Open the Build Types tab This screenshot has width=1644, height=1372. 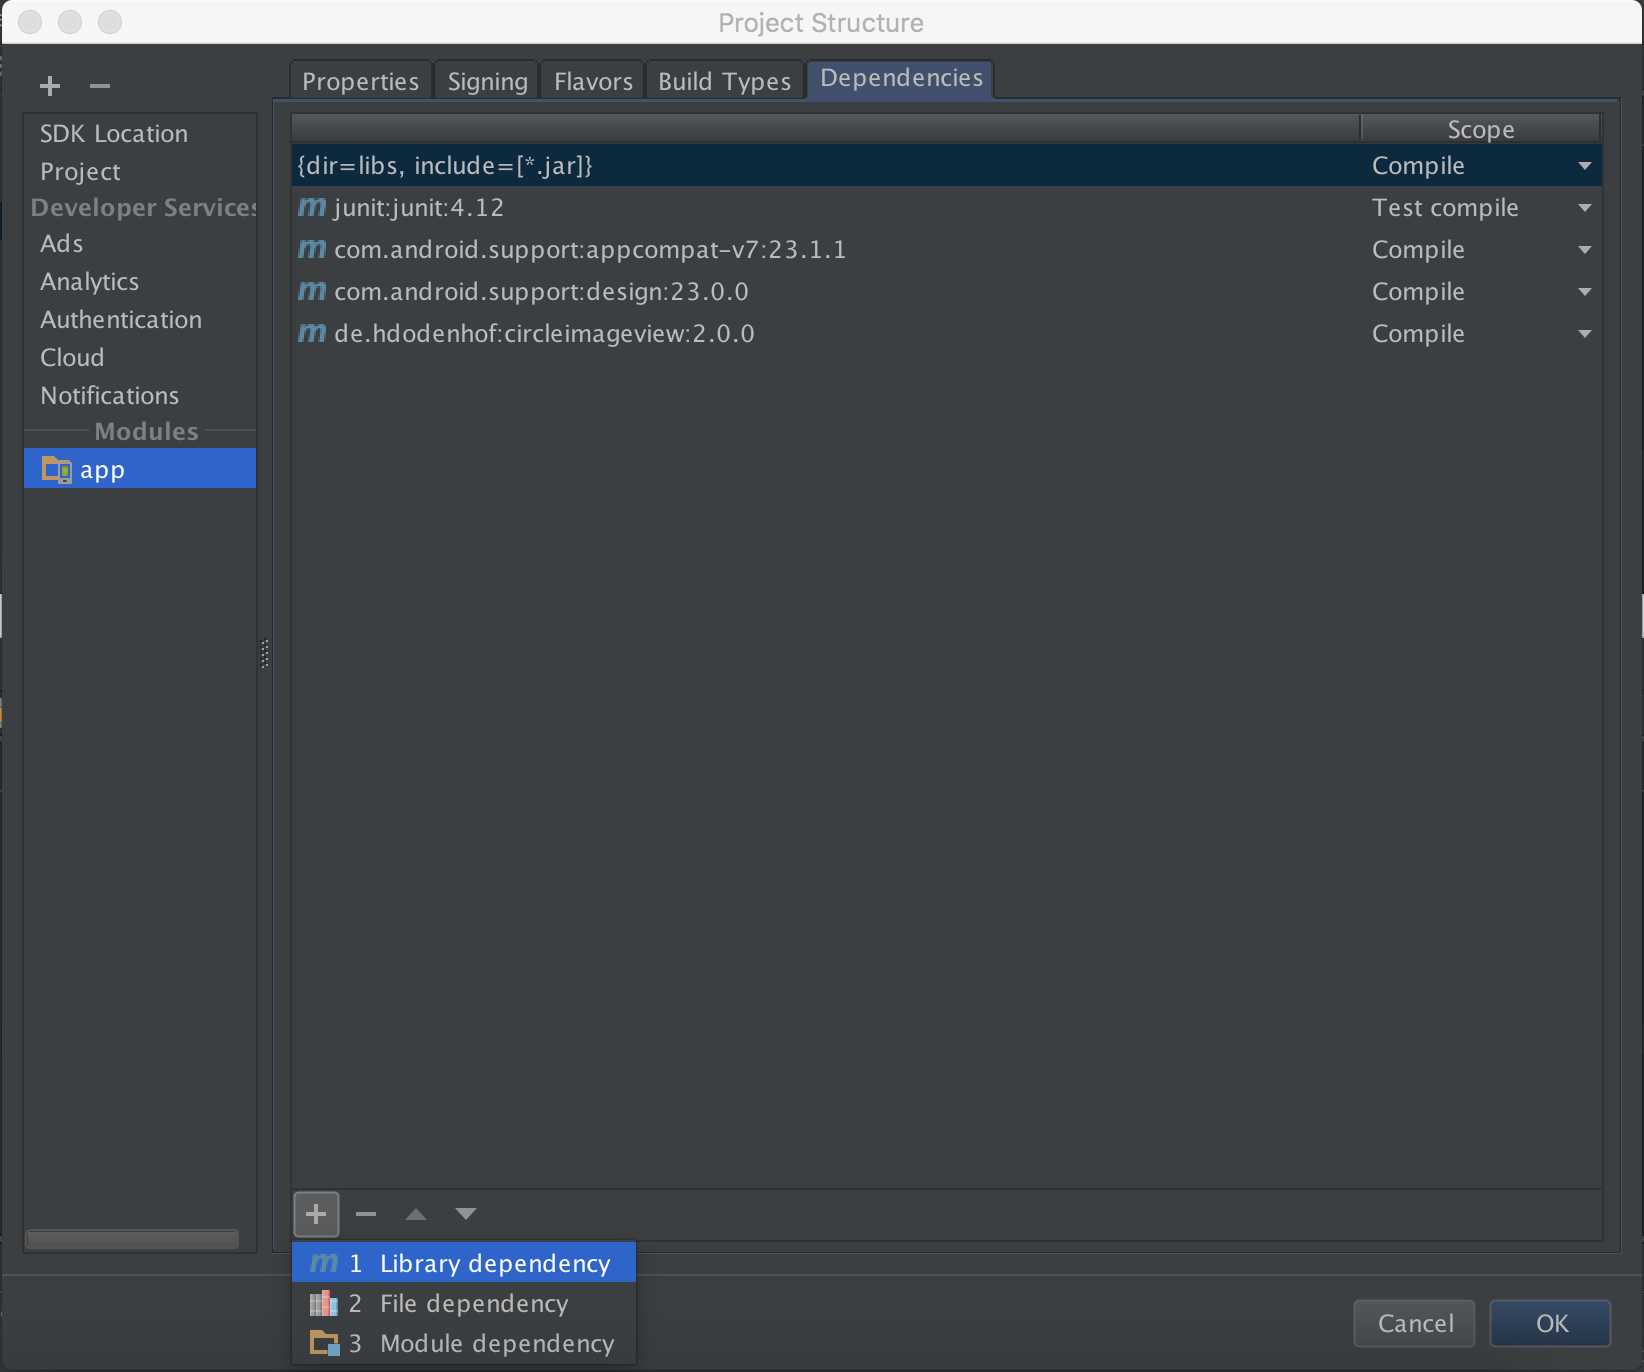pyautogui.click(x=724, y=81)
